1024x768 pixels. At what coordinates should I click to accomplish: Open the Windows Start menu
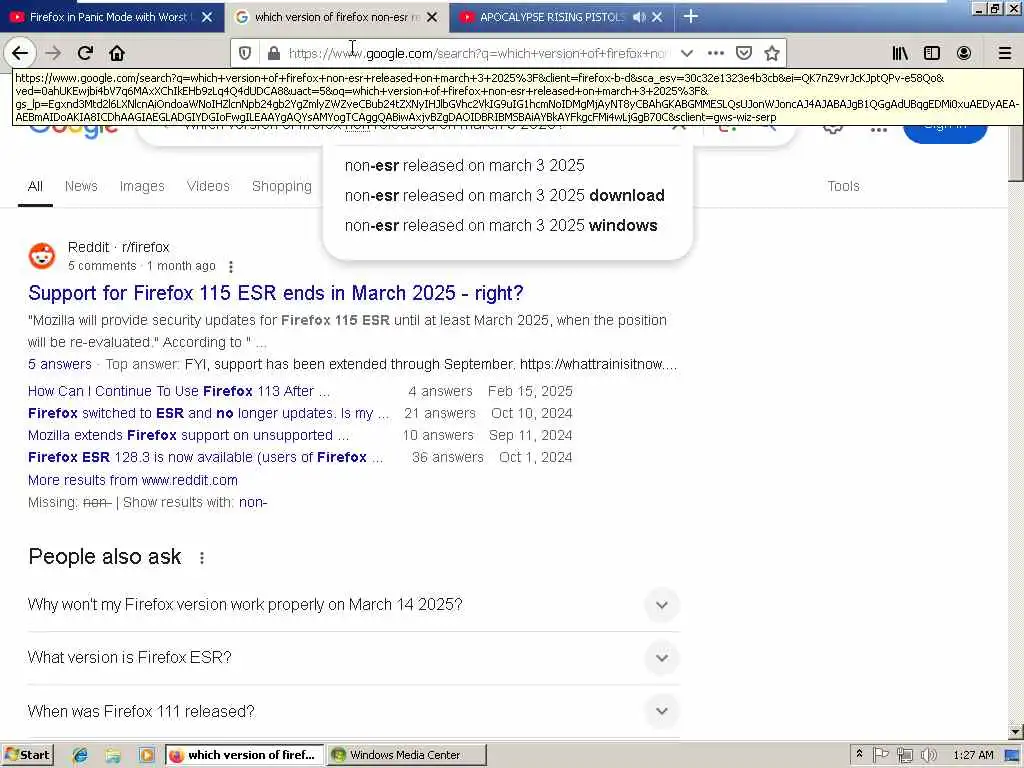(x=27, y=755)
